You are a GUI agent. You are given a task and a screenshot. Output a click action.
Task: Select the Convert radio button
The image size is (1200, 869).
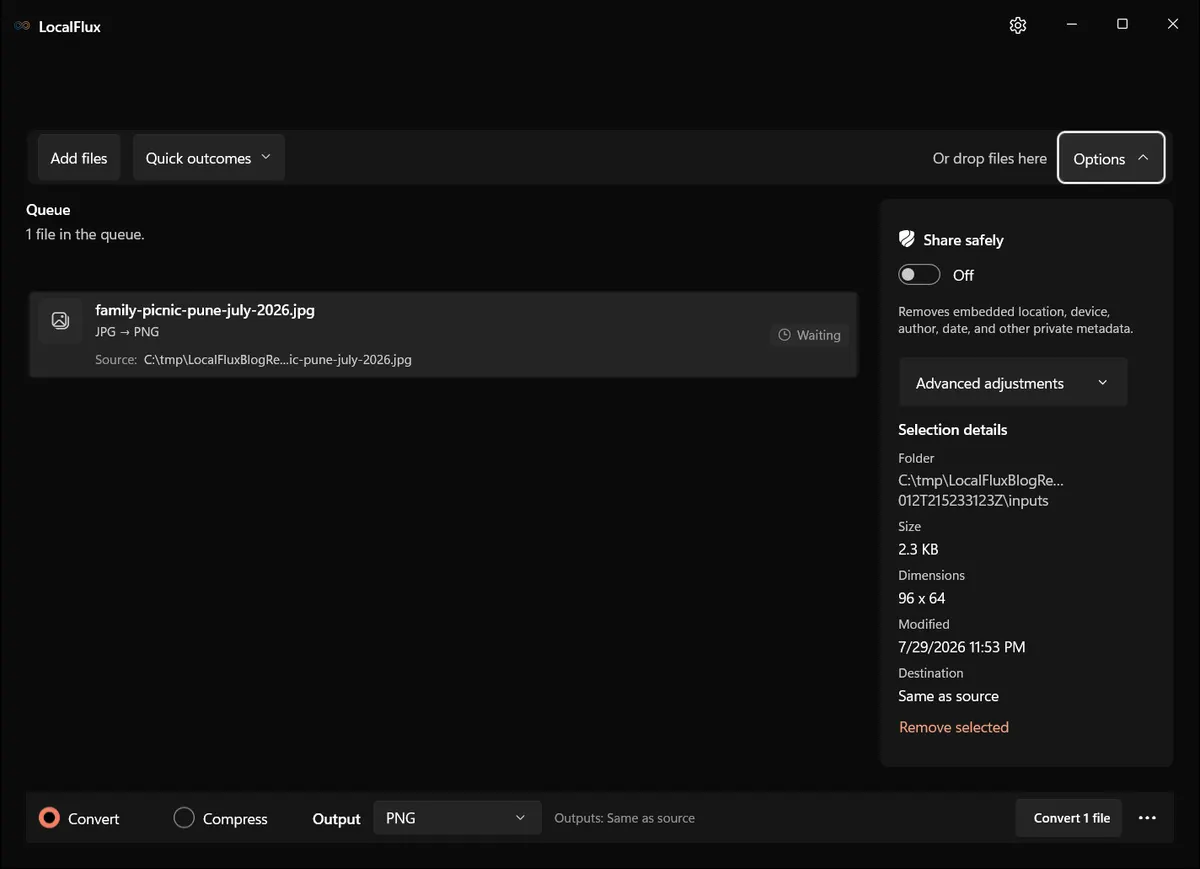pos(49,818)
